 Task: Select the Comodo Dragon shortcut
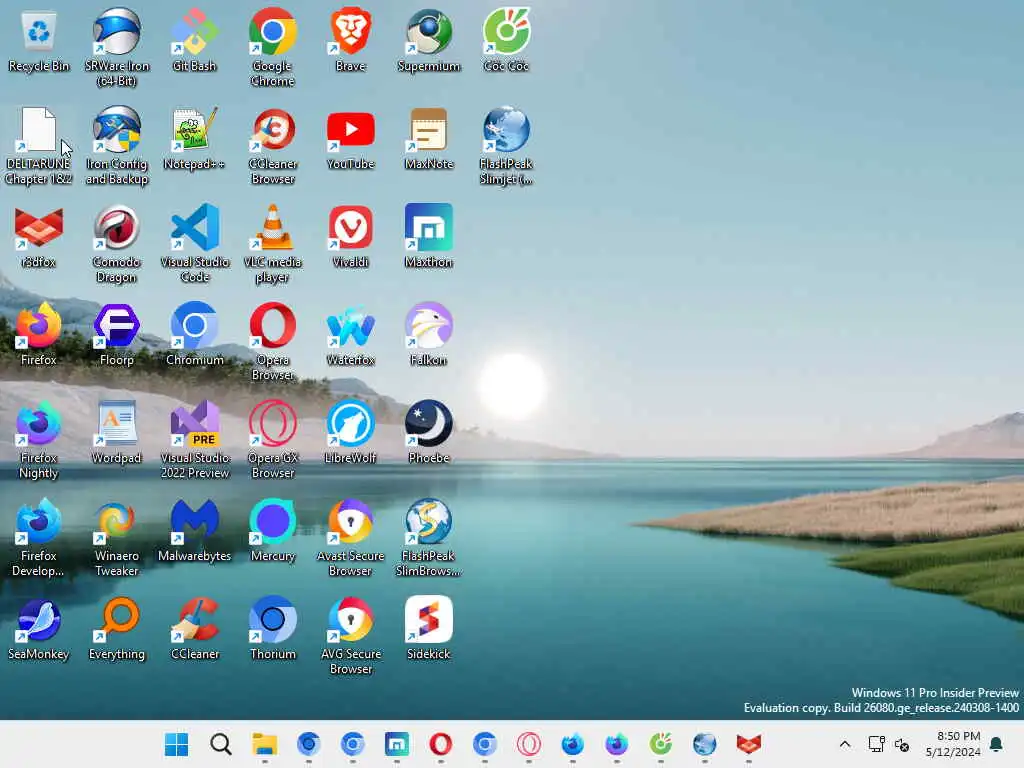tap(117, 244)
